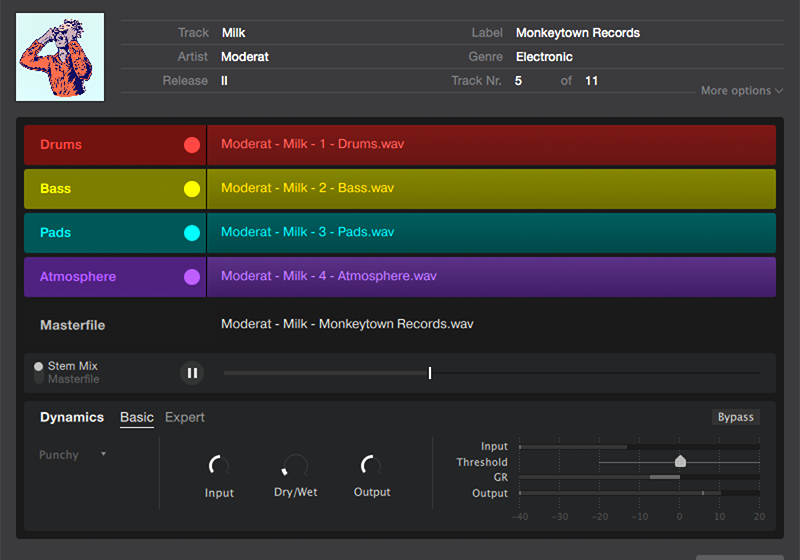Pause playback with the pause button
This screenshot has height=560, width=800.
[x=192, y=373]
